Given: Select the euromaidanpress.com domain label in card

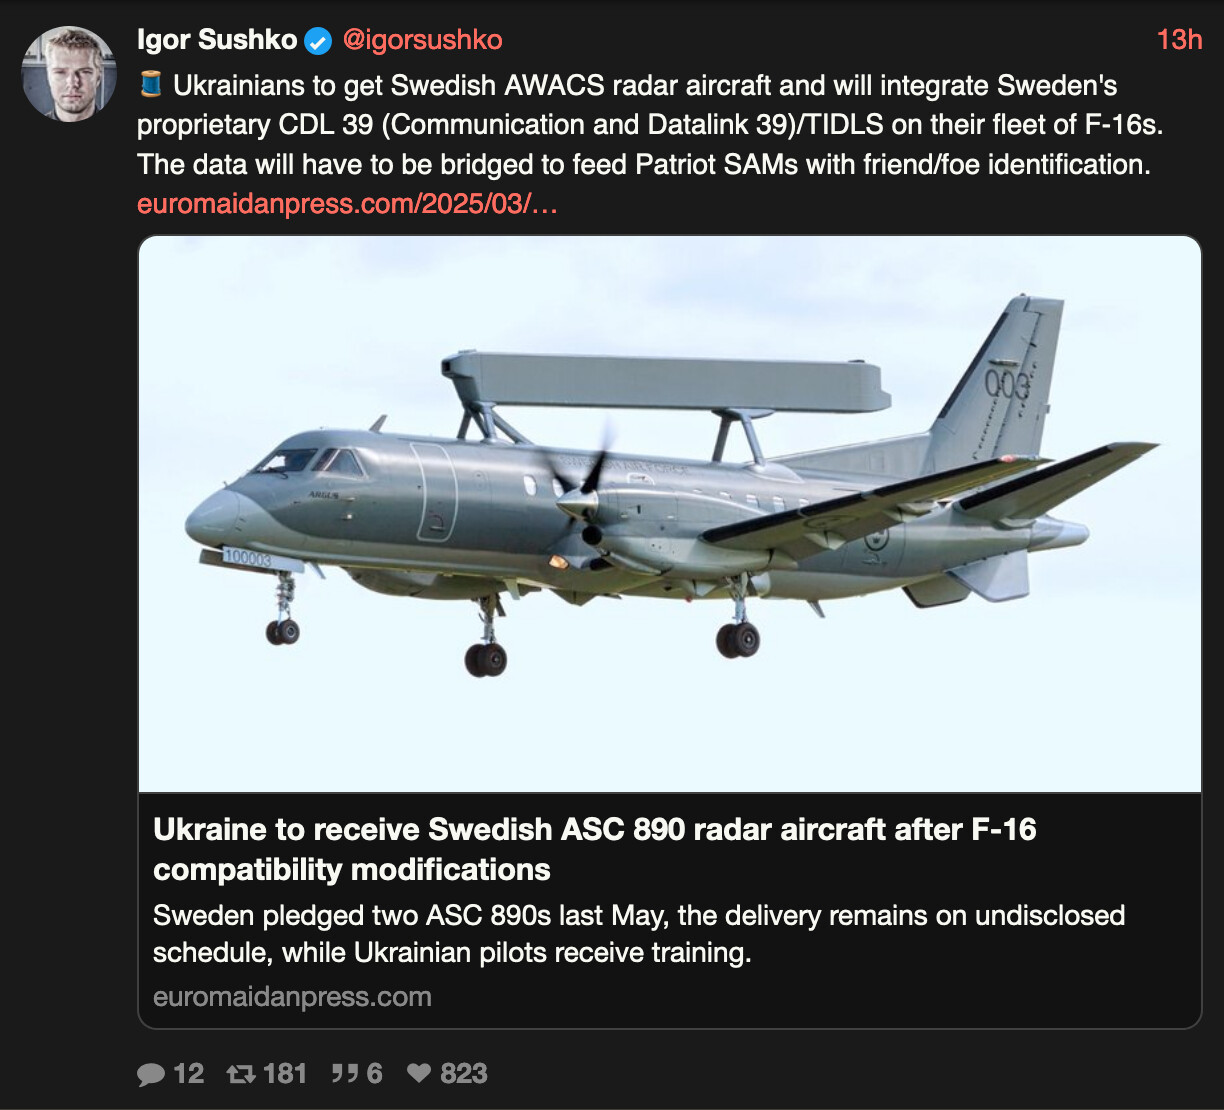Looking at the screenshot, I should click(292, 997).
